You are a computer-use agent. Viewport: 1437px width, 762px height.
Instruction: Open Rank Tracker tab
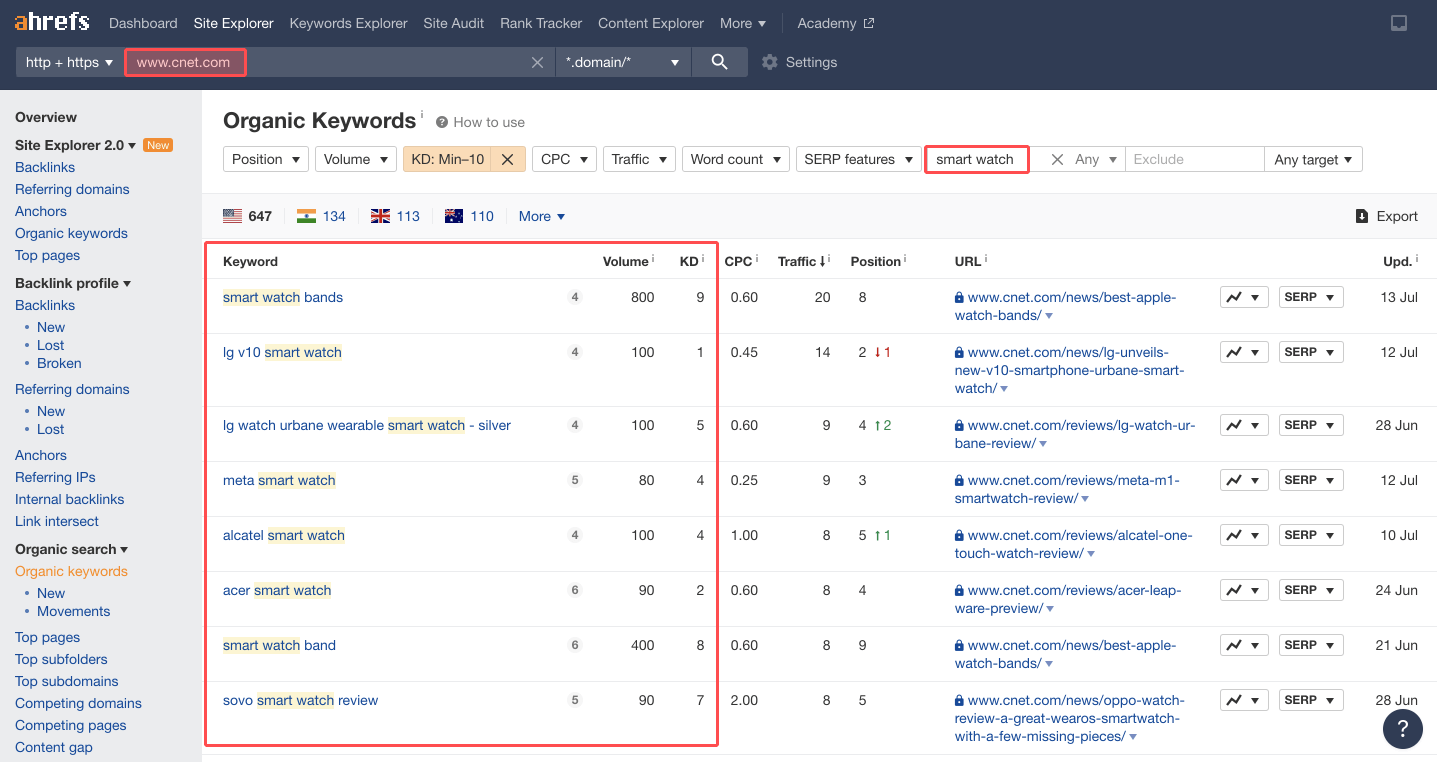tap(541, 23)
